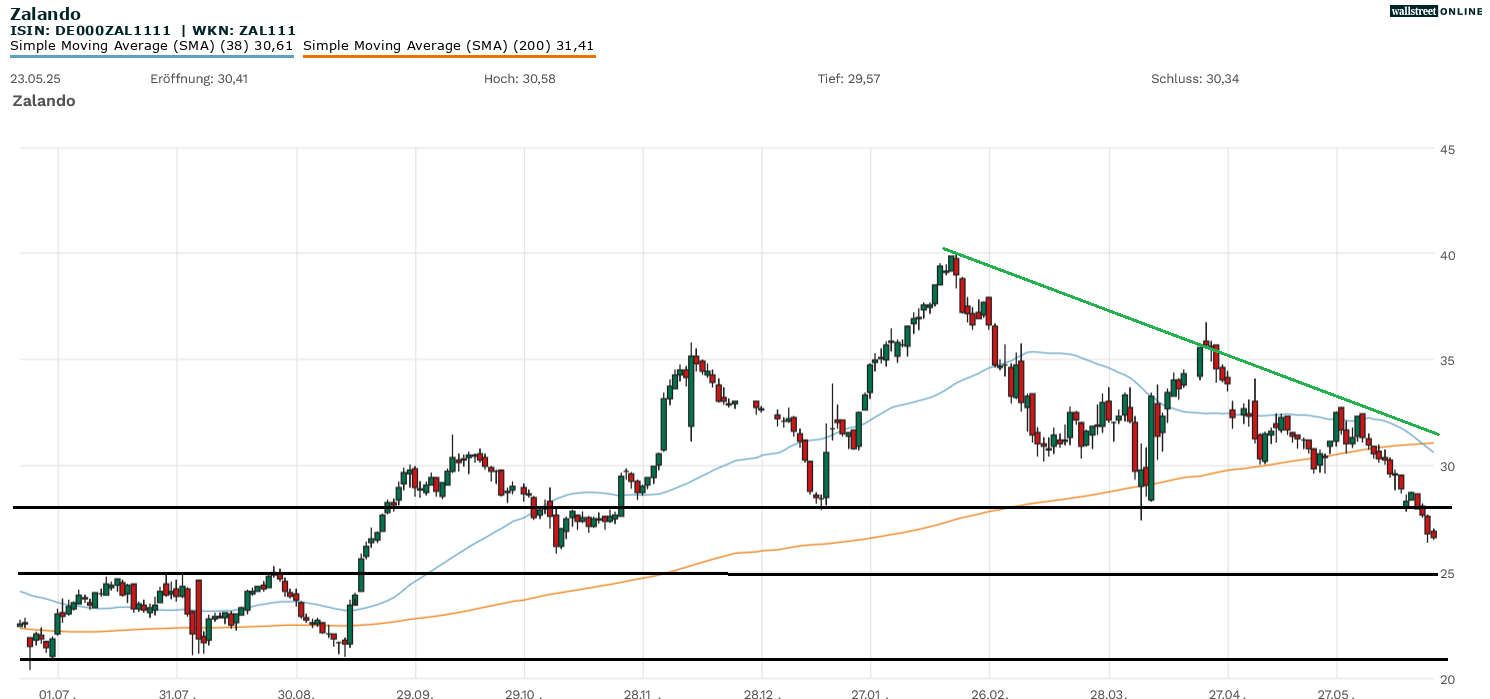Click the Eröffnung: 30,41 value
Viewport: 1490px width, 699px height.
199,79
